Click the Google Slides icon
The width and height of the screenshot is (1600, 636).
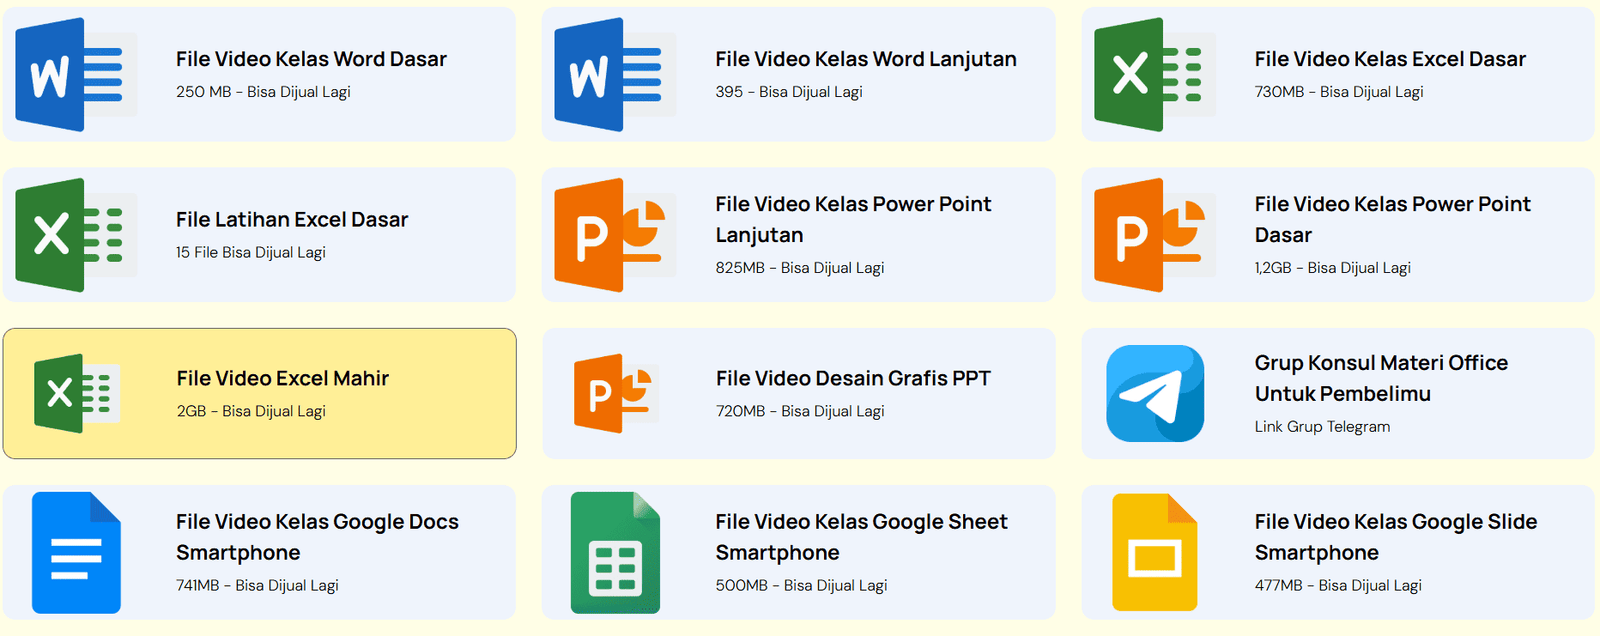[x=1155, y=552]
